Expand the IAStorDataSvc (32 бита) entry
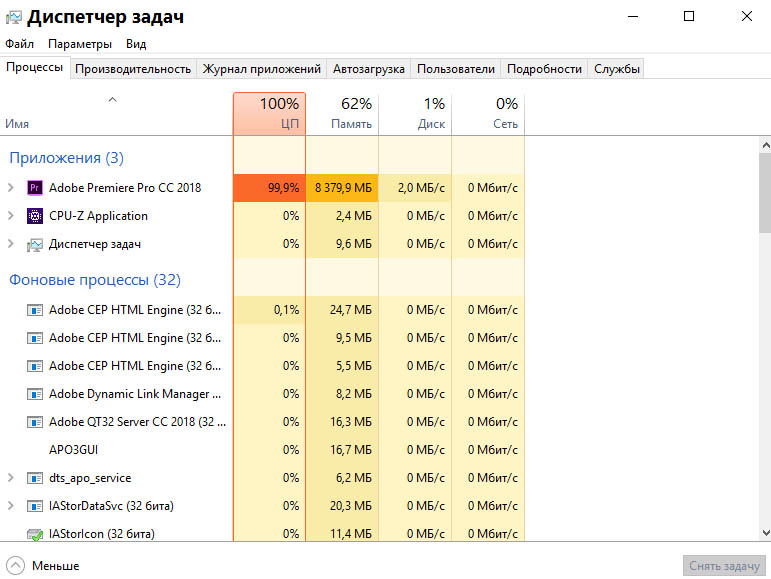The height and width of the screenshot is (579, 771). coord(11,506)
